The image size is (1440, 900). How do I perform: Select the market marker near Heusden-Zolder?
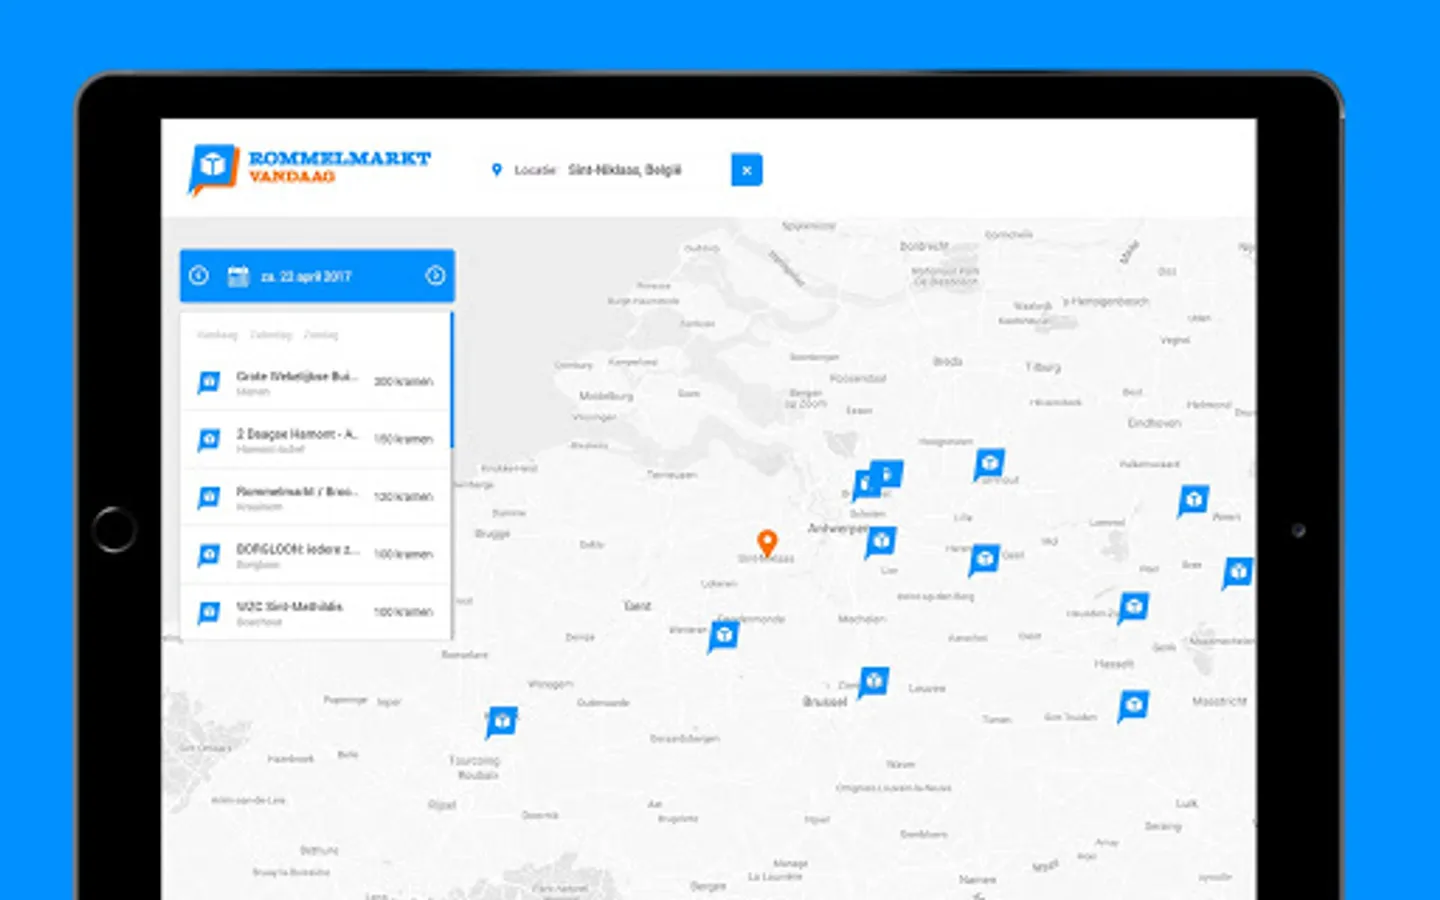pos(1132,607)
